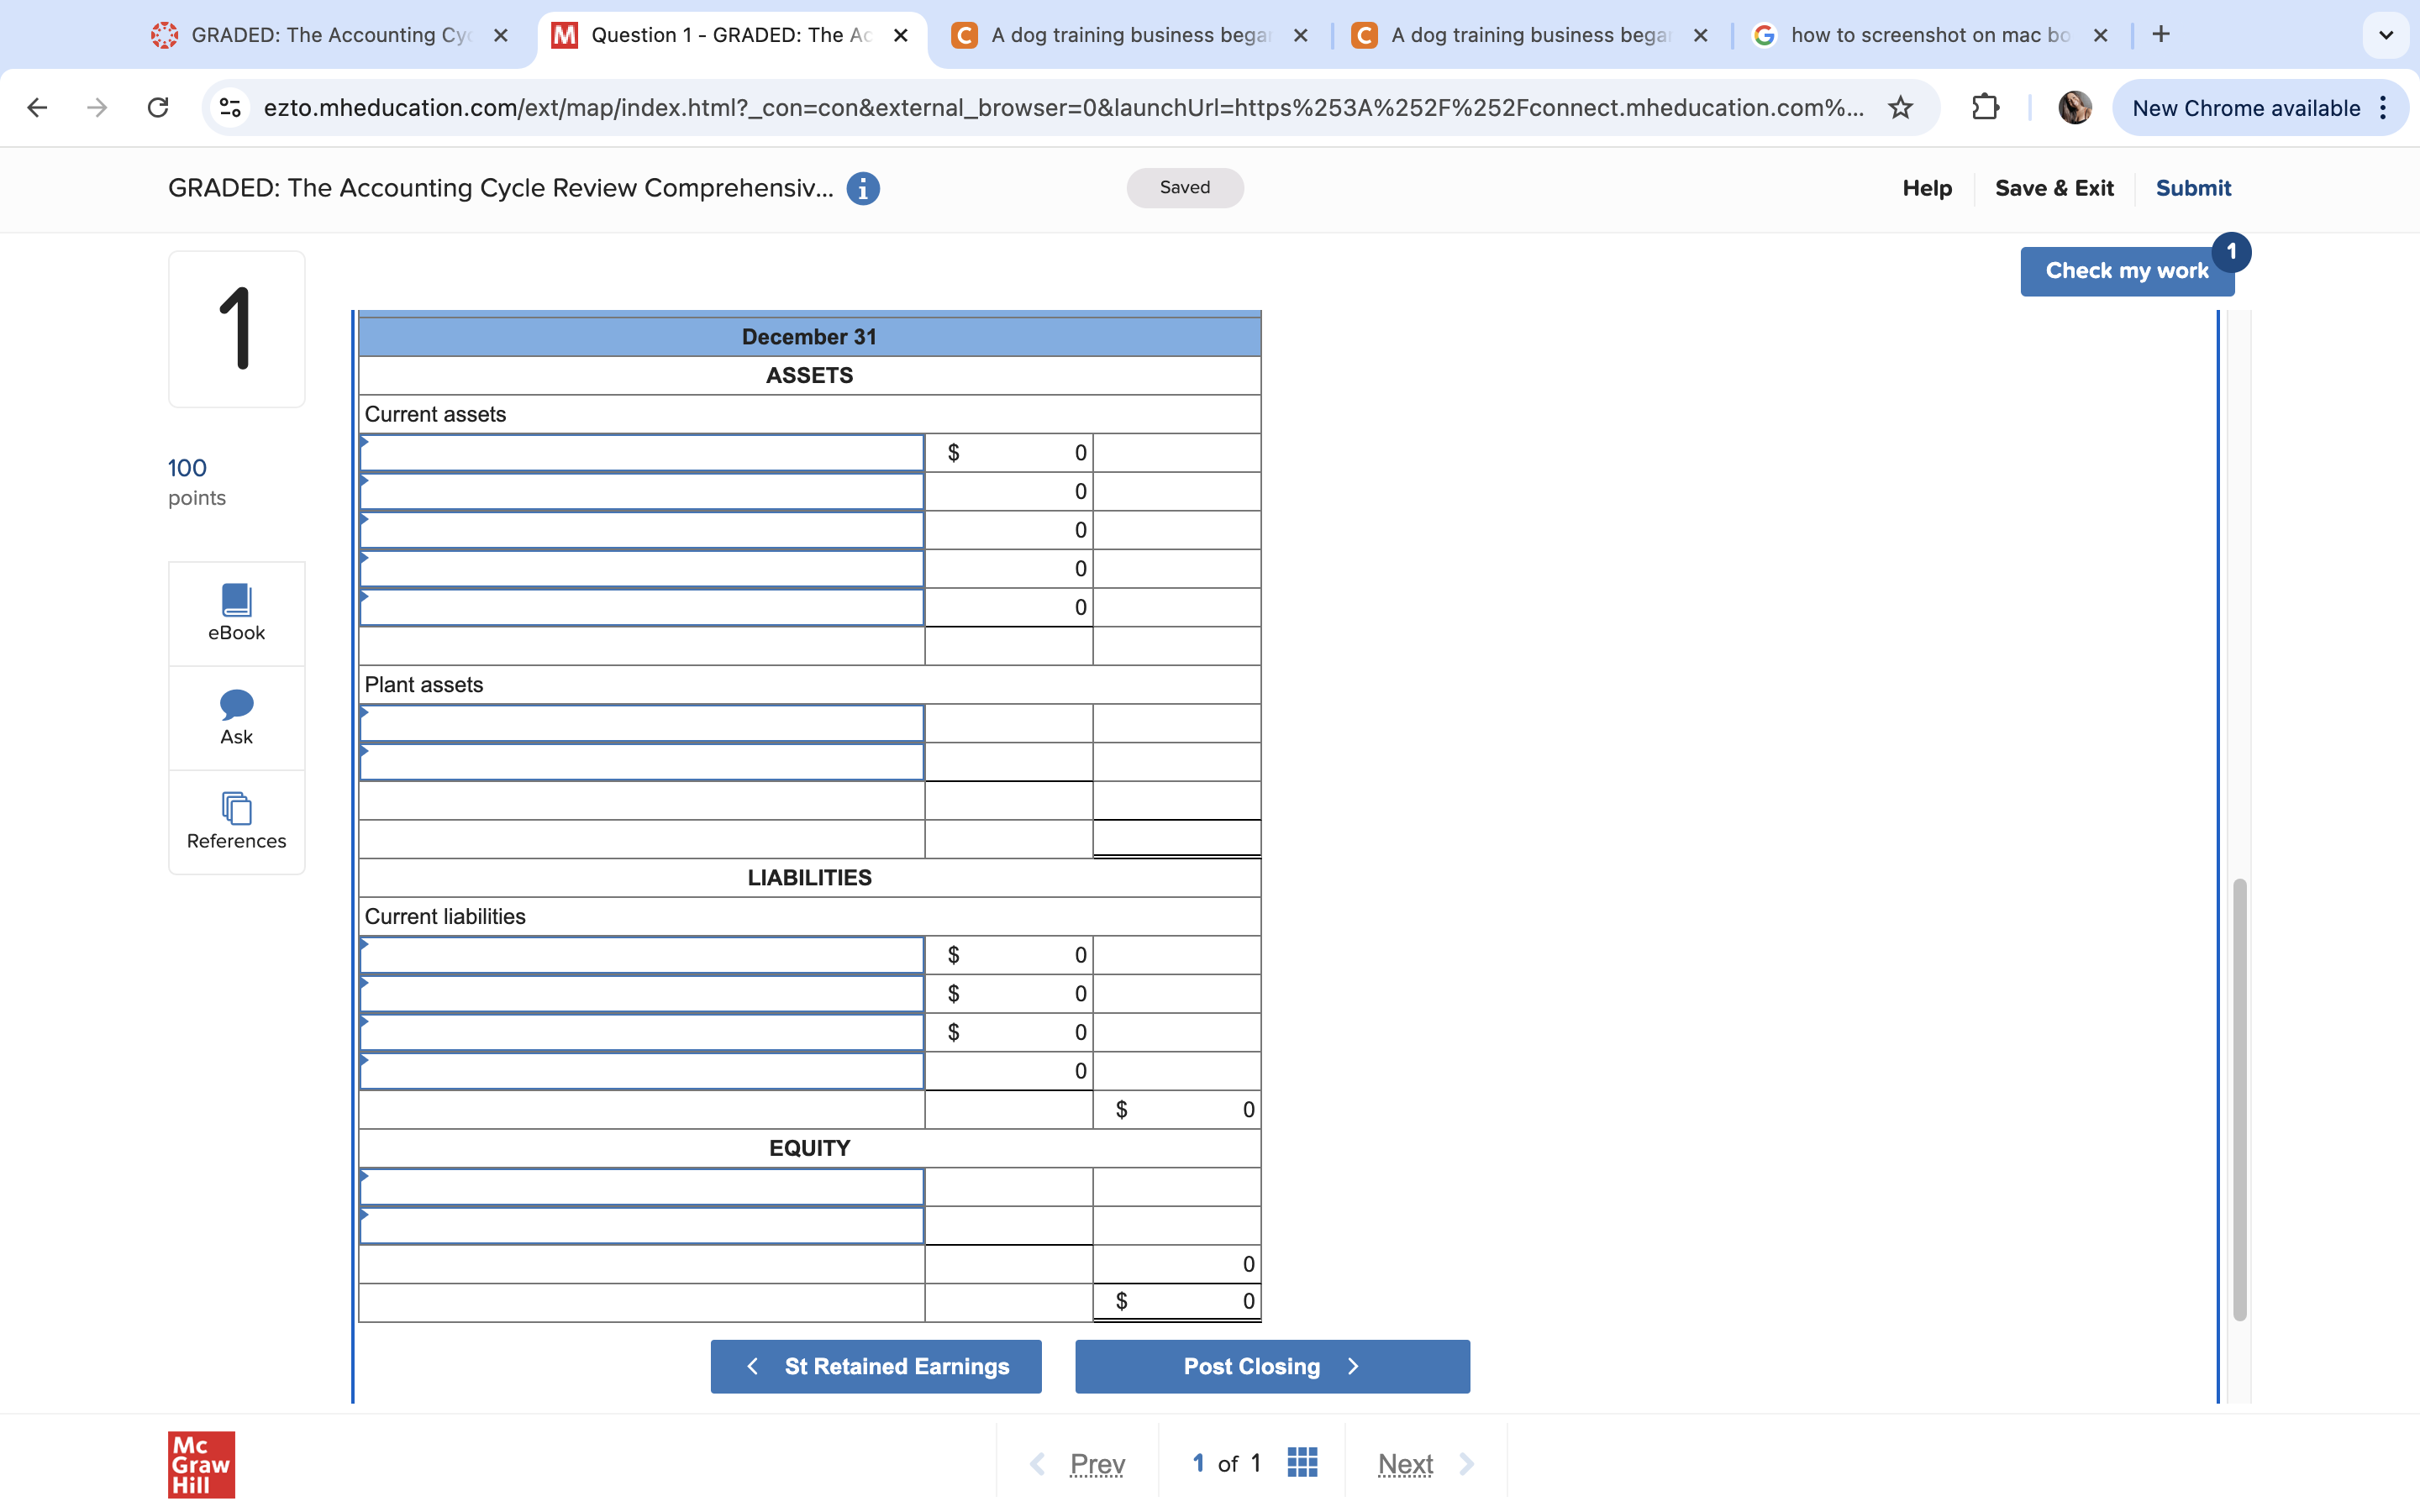Reload the page with refresh icon
The width and height of the screenshot is (2420, 1512).
[158, 108]
